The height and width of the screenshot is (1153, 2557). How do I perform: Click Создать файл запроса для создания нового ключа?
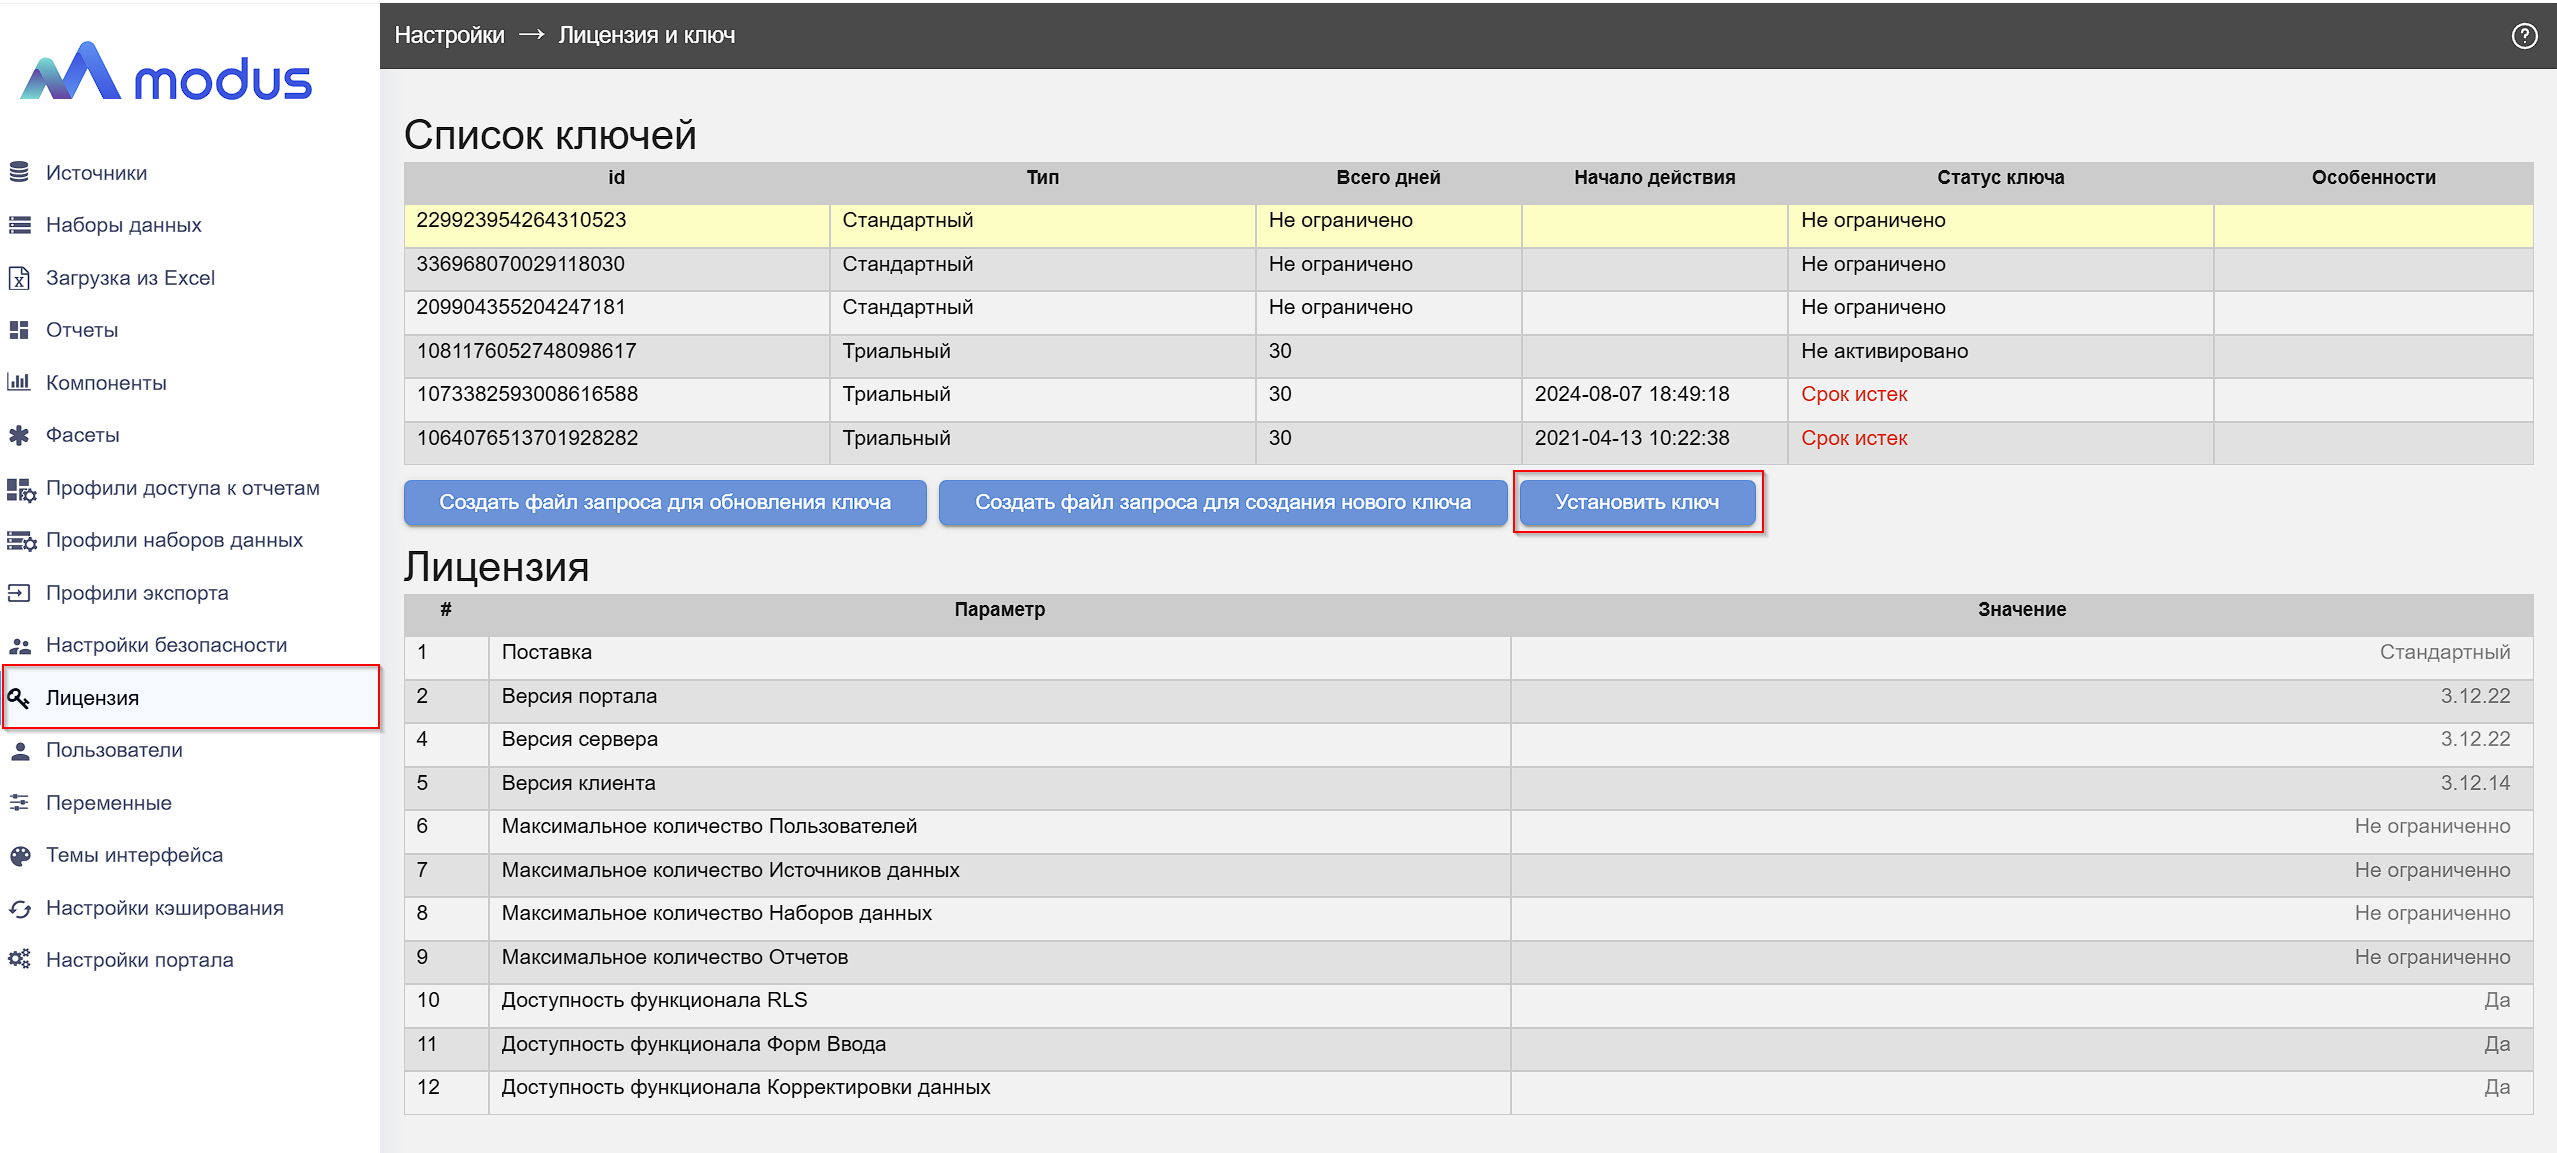click(1222, 502)
